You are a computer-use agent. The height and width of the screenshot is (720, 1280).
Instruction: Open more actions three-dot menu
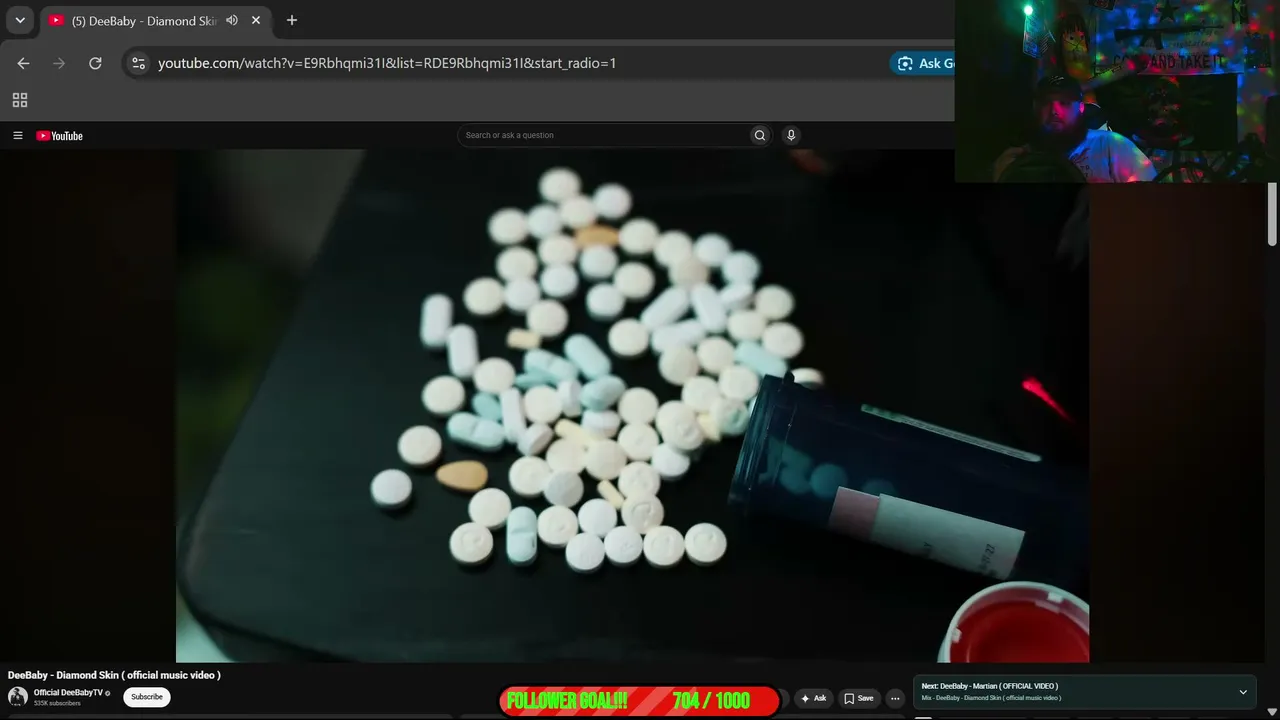tap(895, 698)
